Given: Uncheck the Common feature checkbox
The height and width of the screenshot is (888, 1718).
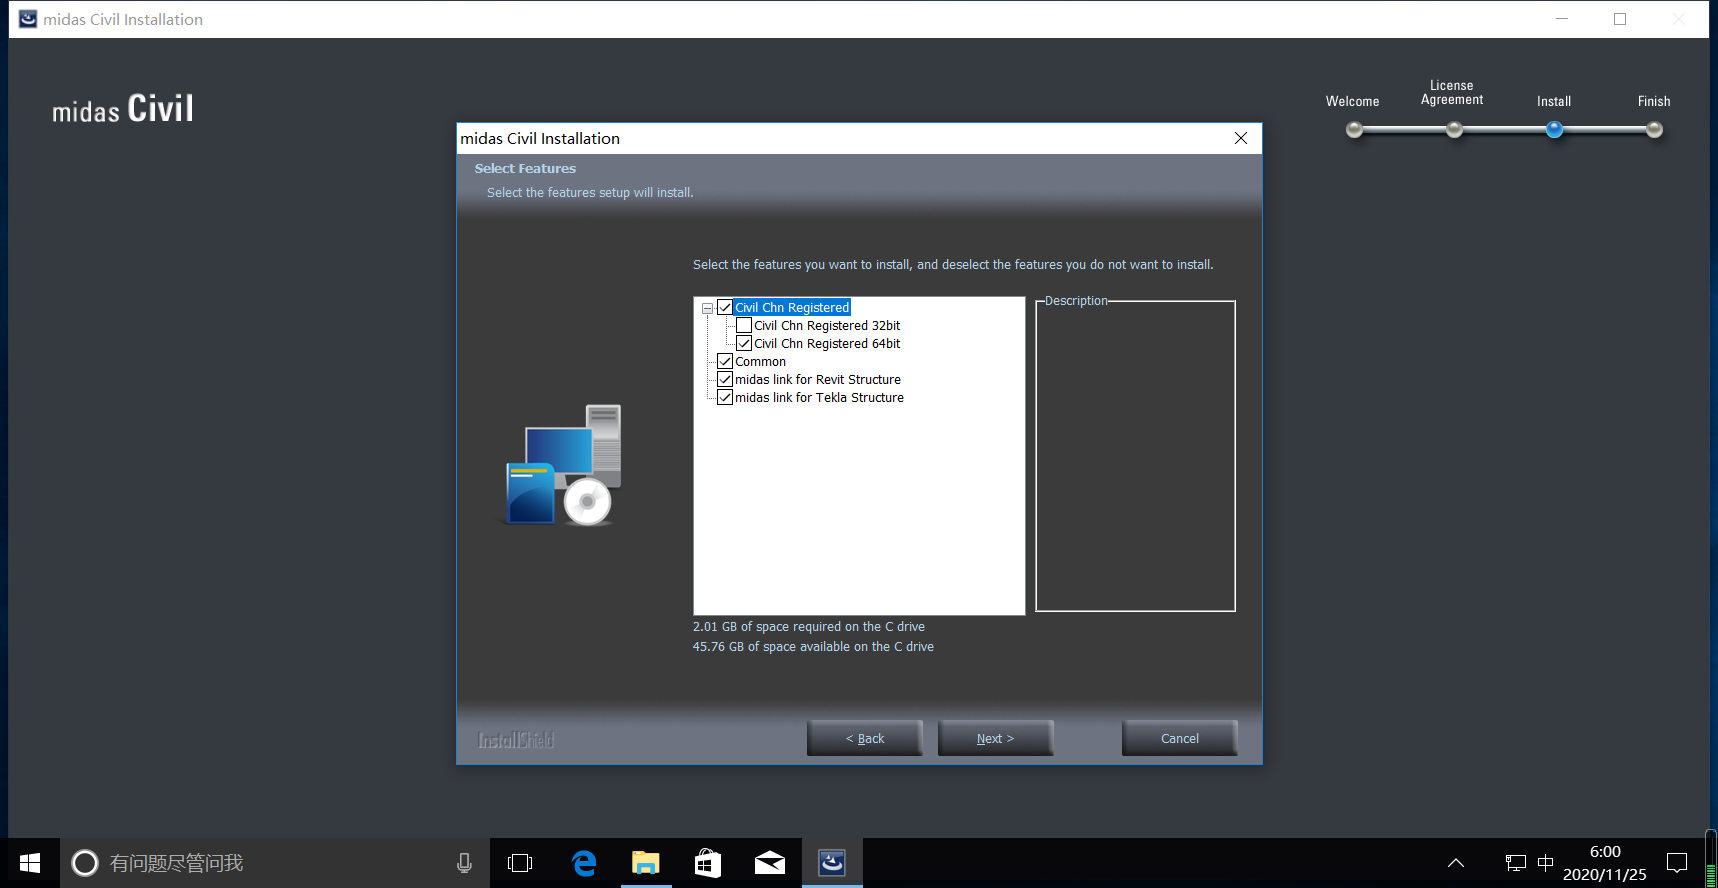Looking at the screenshot, I should coord(725,361).
